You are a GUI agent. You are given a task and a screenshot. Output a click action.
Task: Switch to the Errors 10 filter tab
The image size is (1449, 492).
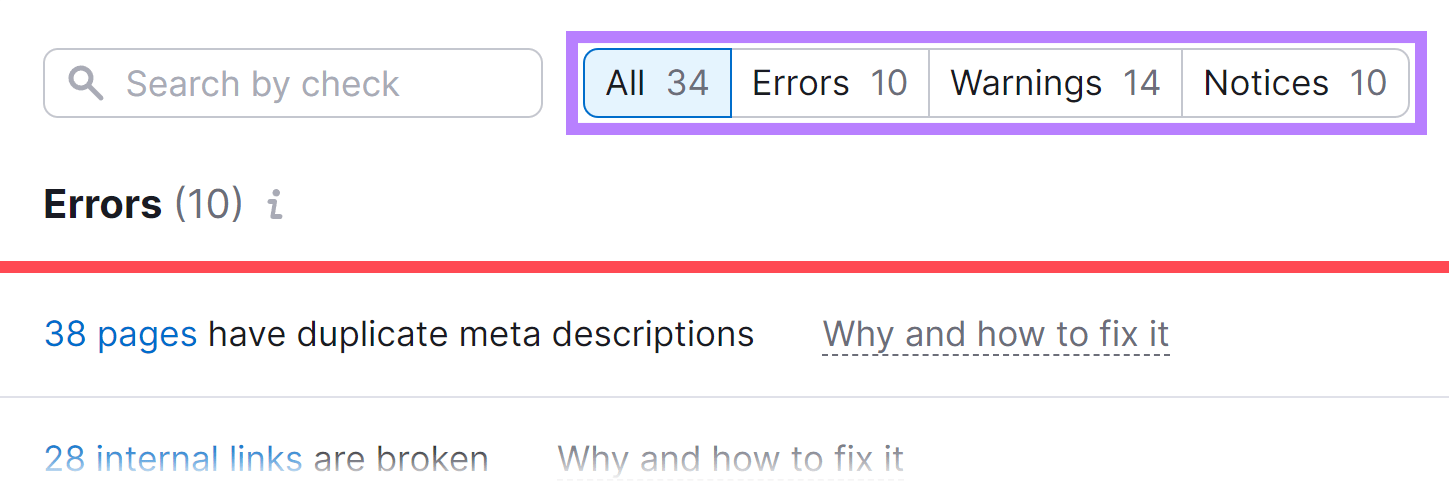tap(829, 83)
